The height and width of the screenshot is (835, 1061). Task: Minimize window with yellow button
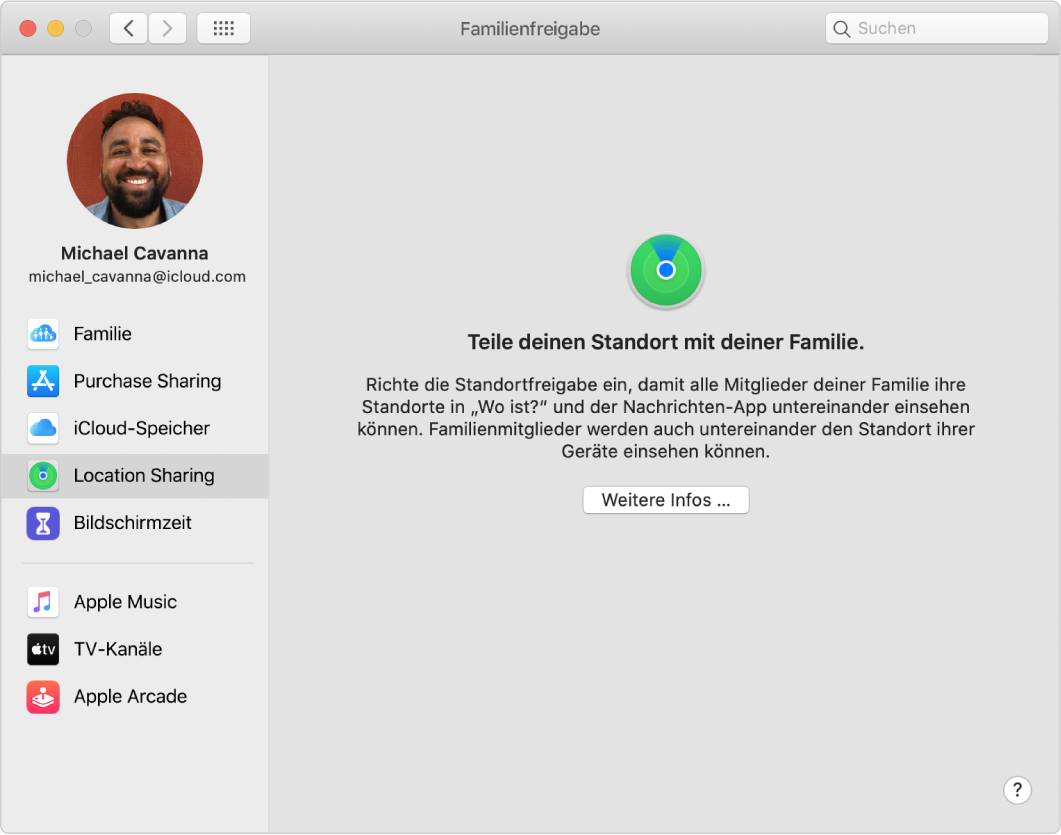pos(55,28)
